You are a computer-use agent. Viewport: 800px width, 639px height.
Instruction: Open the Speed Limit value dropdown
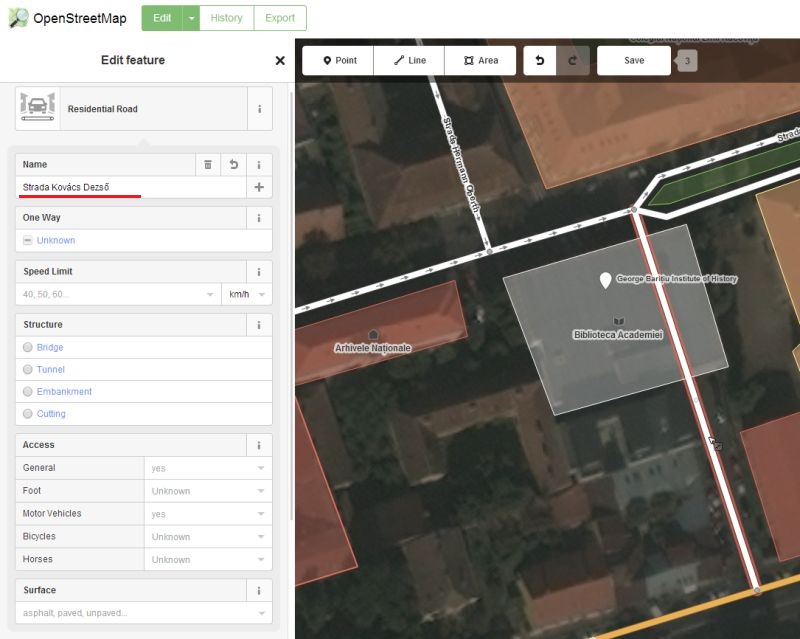[x=210, y=294]
